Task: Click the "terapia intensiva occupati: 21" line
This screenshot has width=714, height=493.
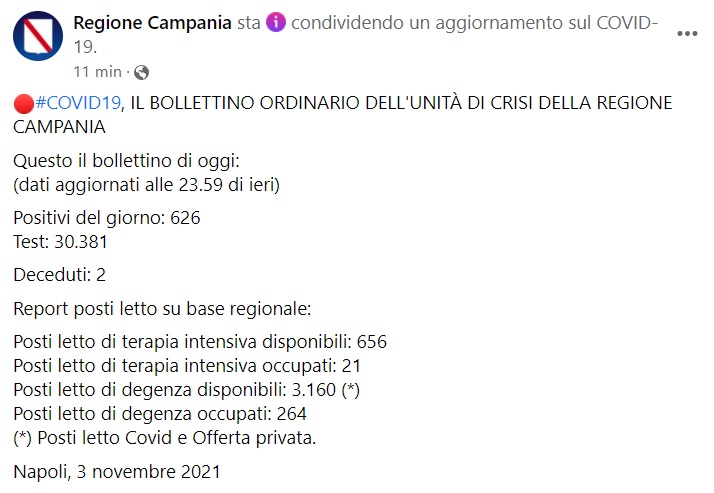Action: point(190,366)
